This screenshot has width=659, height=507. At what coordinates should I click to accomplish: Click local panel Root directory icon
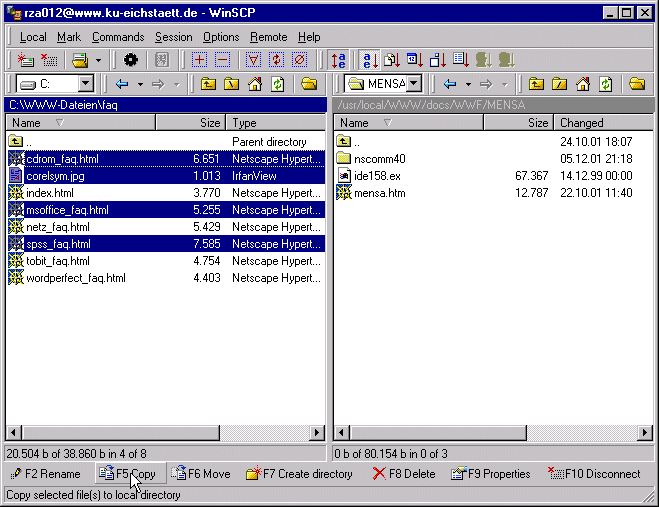[x=231, y=84]
